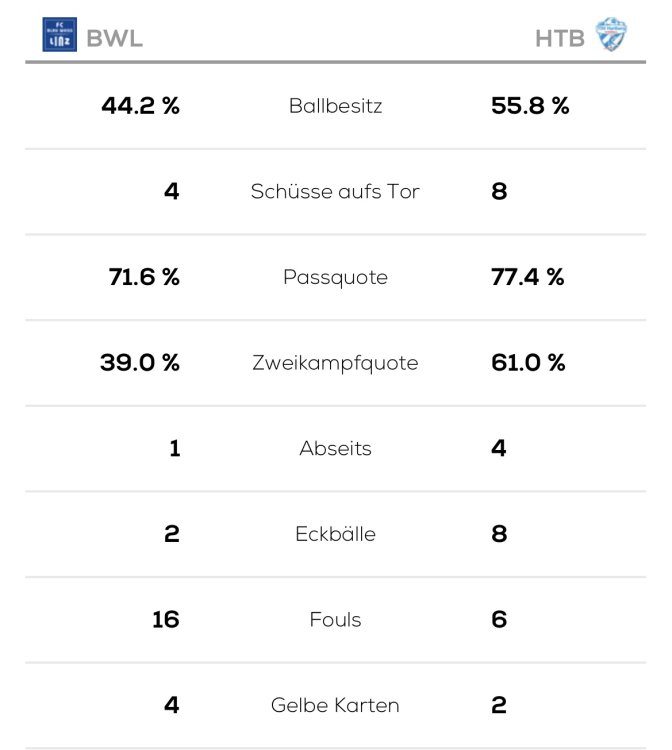The image size is (672, 750).
Task: Click BWL's 44.2 % possession value
Action: click(x=141, y=106)
